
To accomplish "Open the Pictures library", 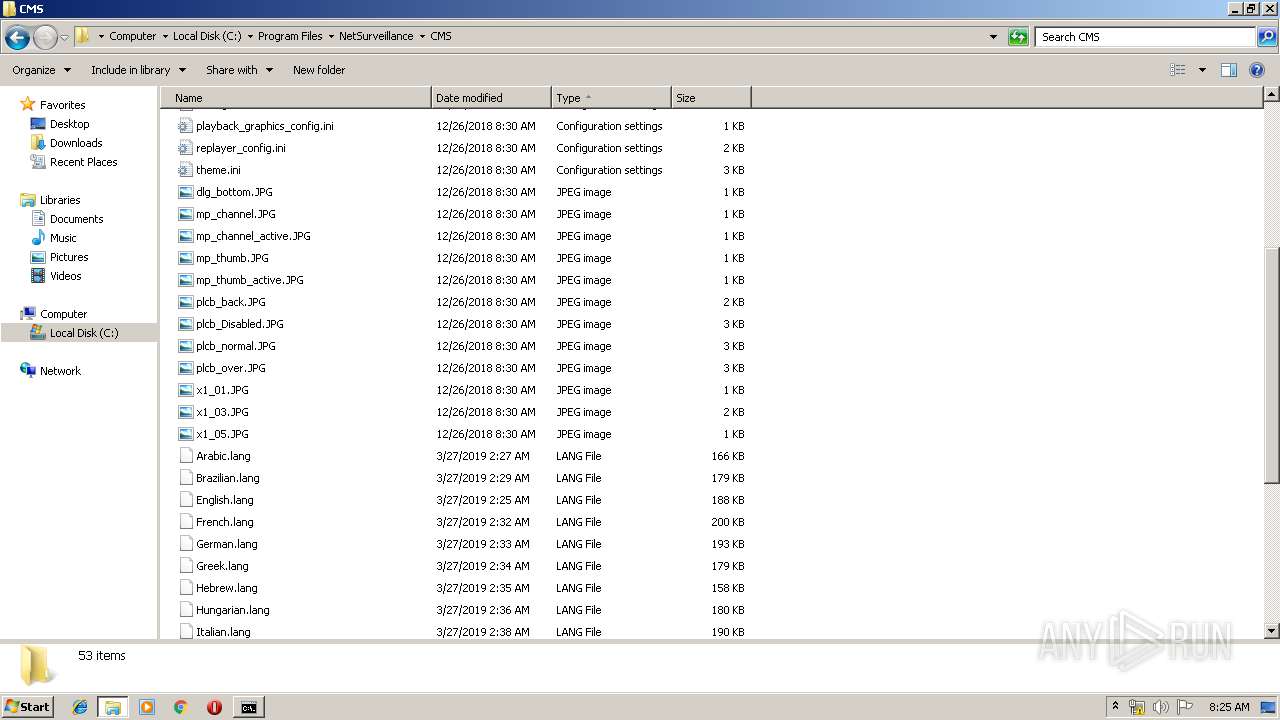I will (x=60, y=257).
